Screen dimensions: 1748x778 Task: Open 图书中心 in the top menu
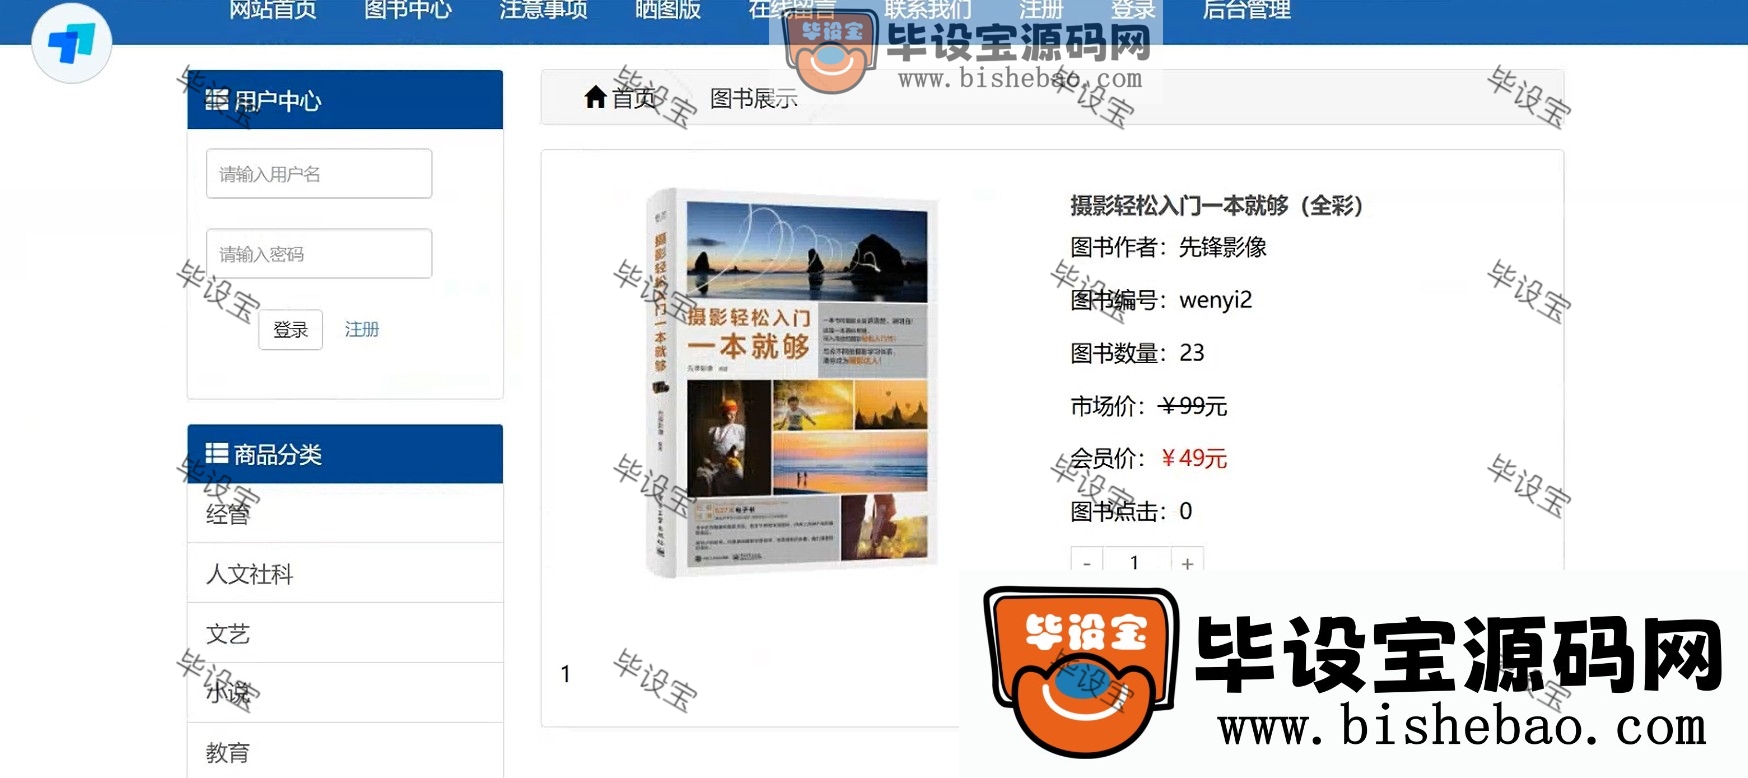pyautogui.click(x=408, y=10)
